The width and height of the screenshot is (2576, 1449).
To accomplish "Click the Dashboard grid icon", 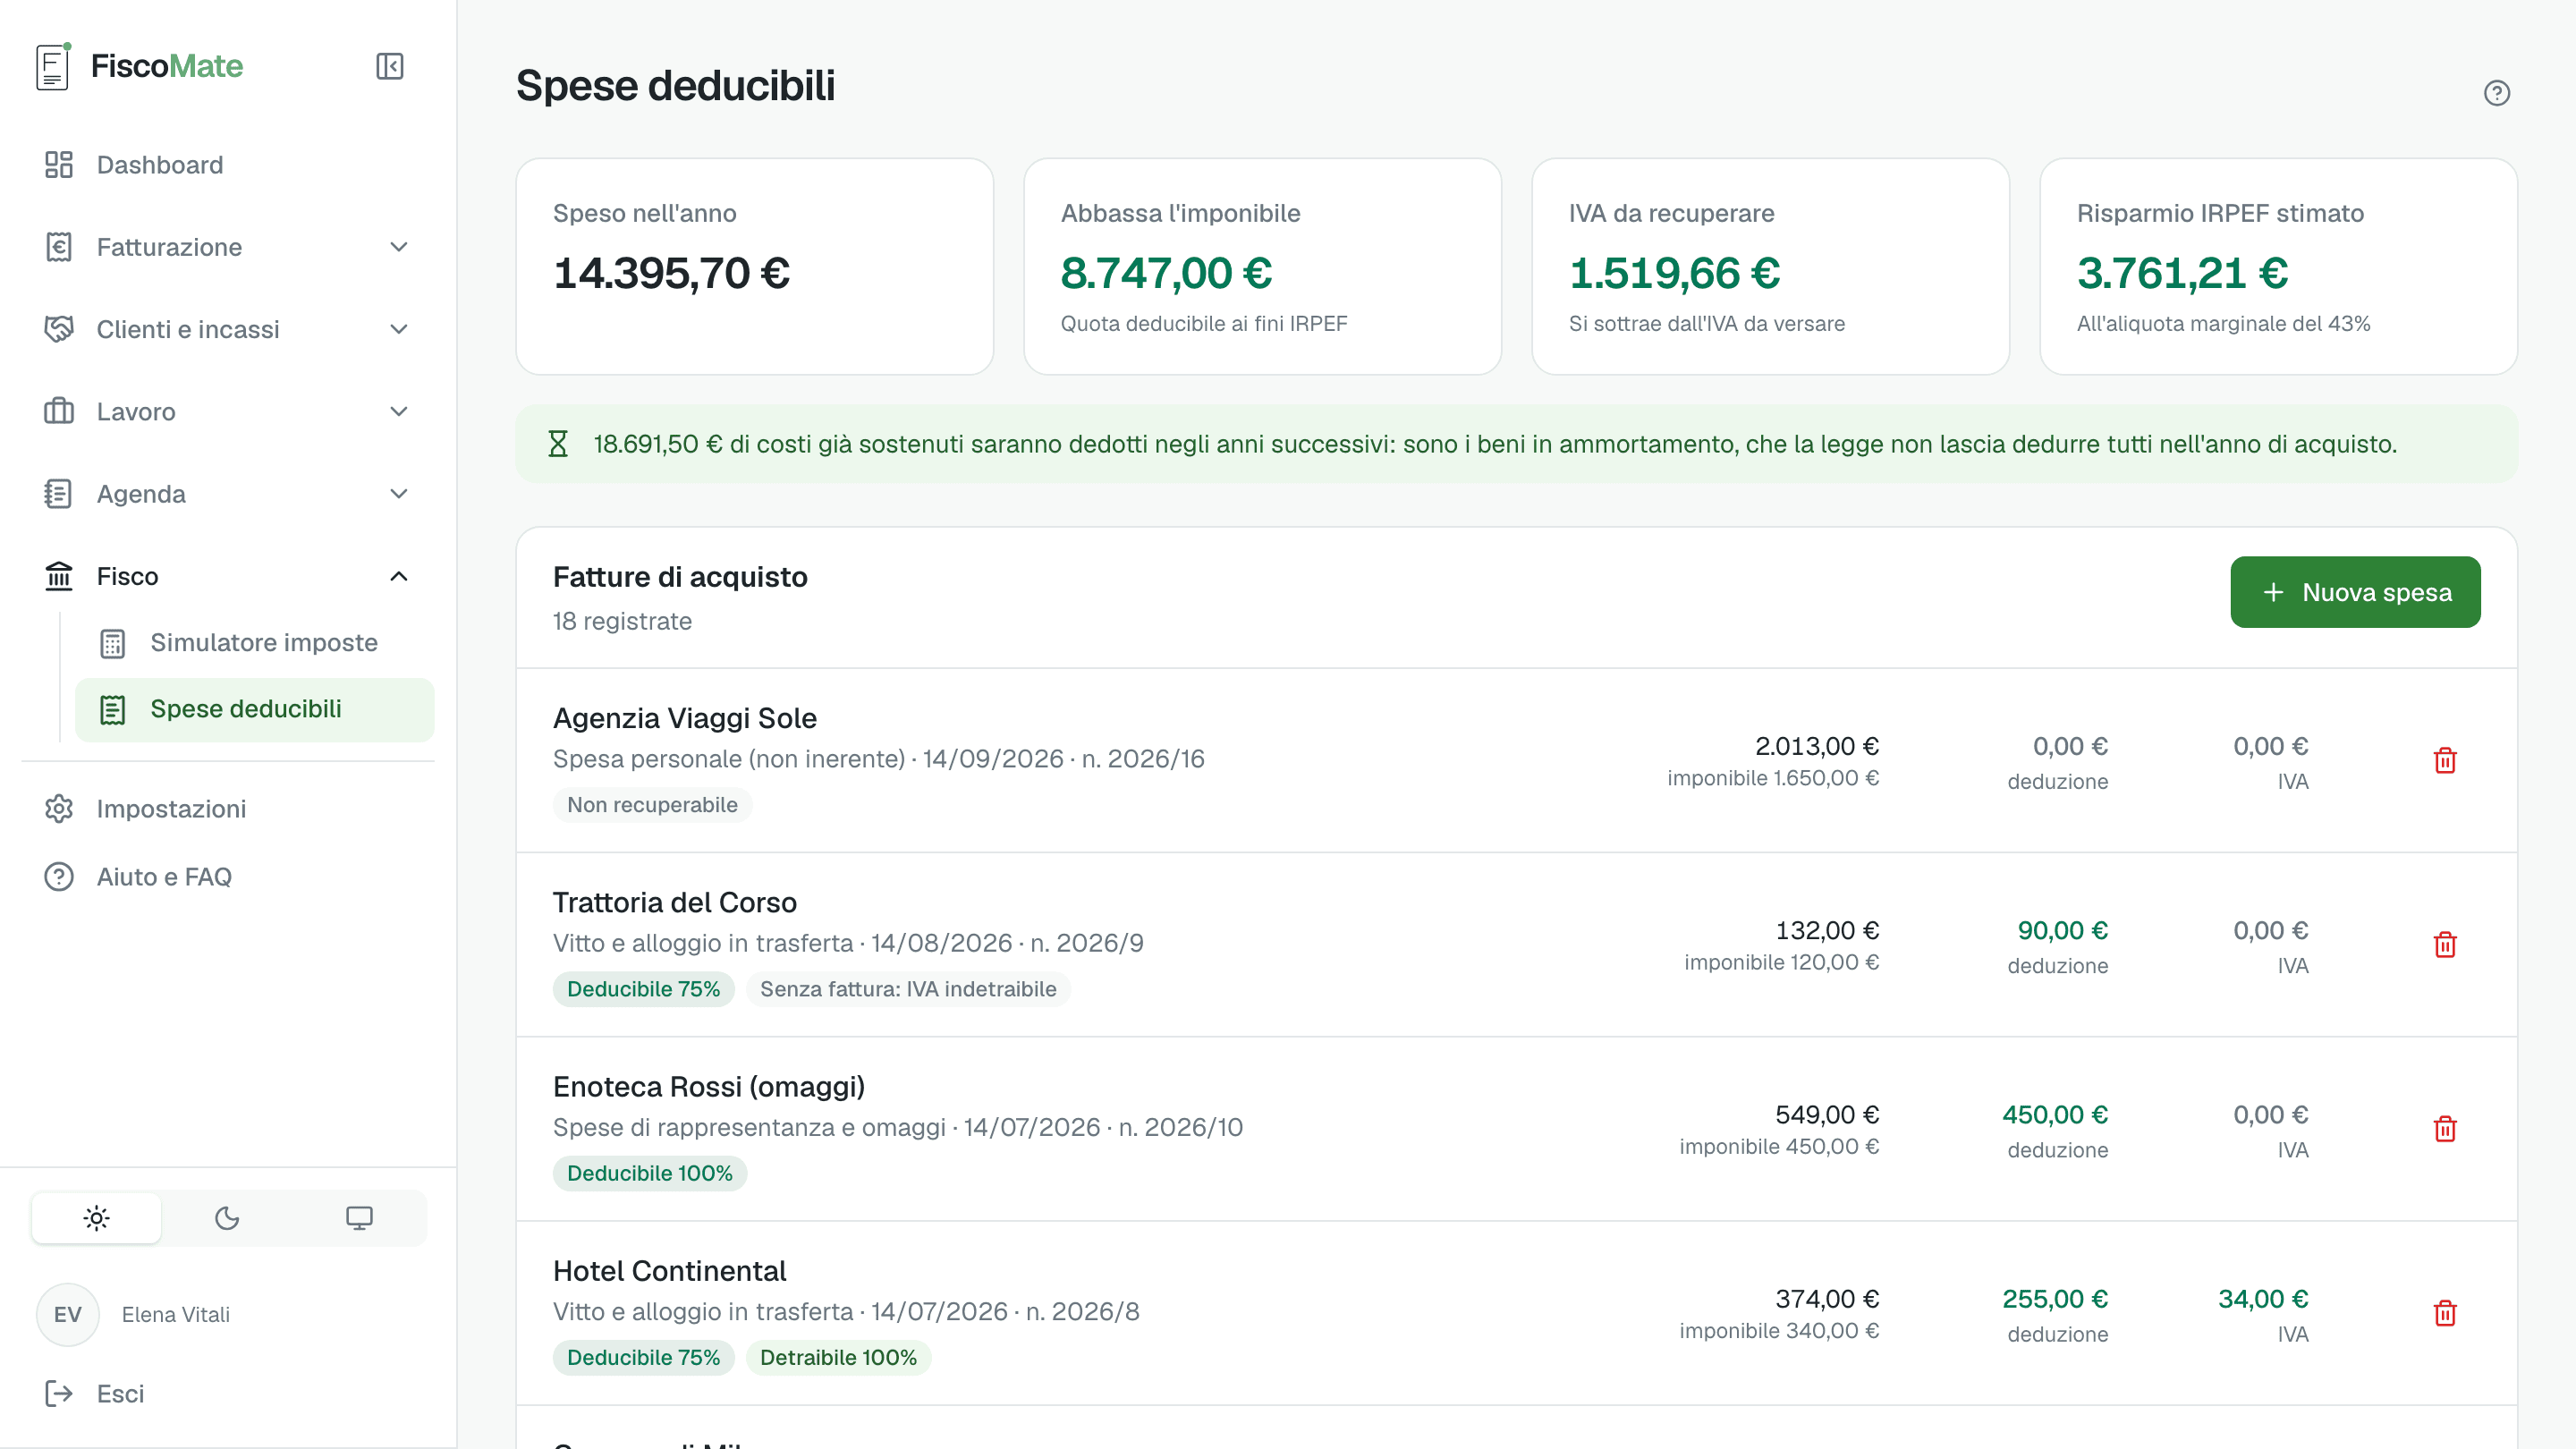I will tap(59, 165).
